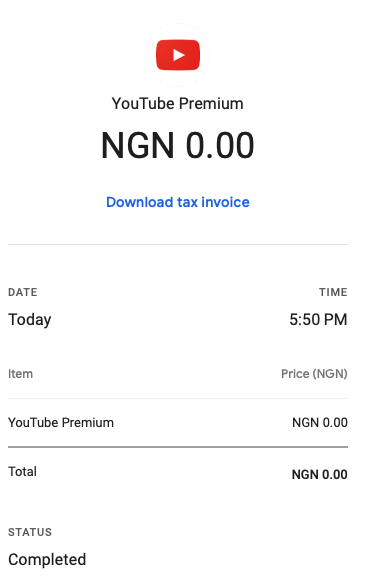Click the Today date value
Screen dimensions: 372x583
pos(30,320)
